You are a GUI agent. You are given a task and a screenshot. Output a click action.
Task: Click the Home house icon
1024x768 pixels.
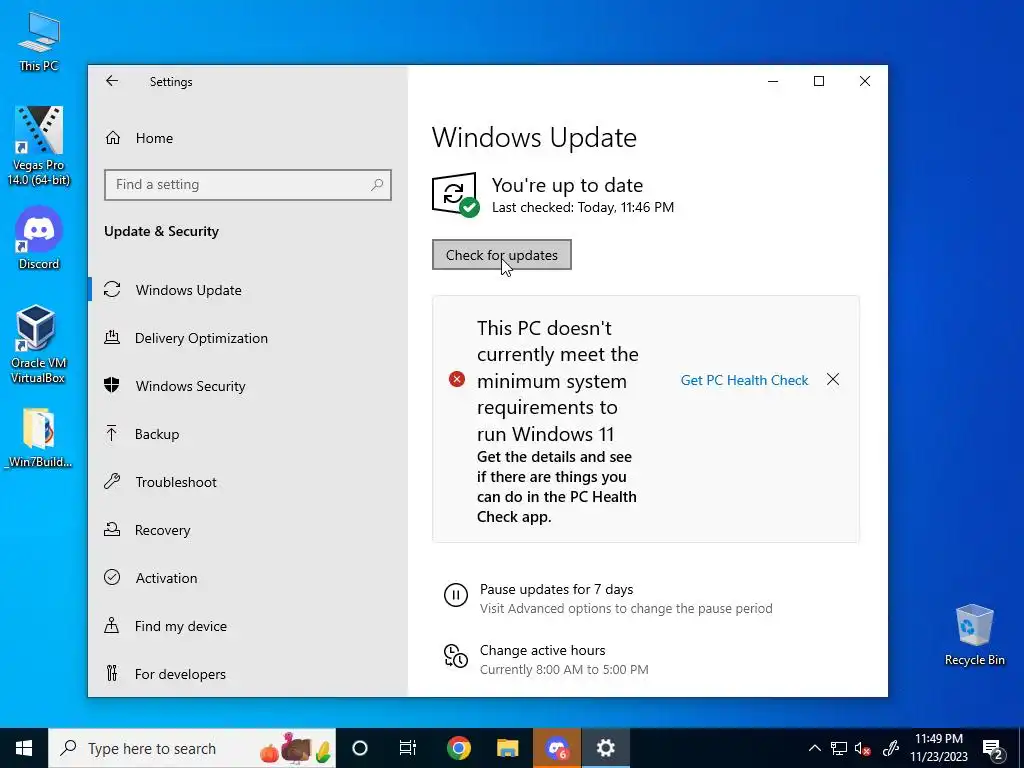point(113,138)
